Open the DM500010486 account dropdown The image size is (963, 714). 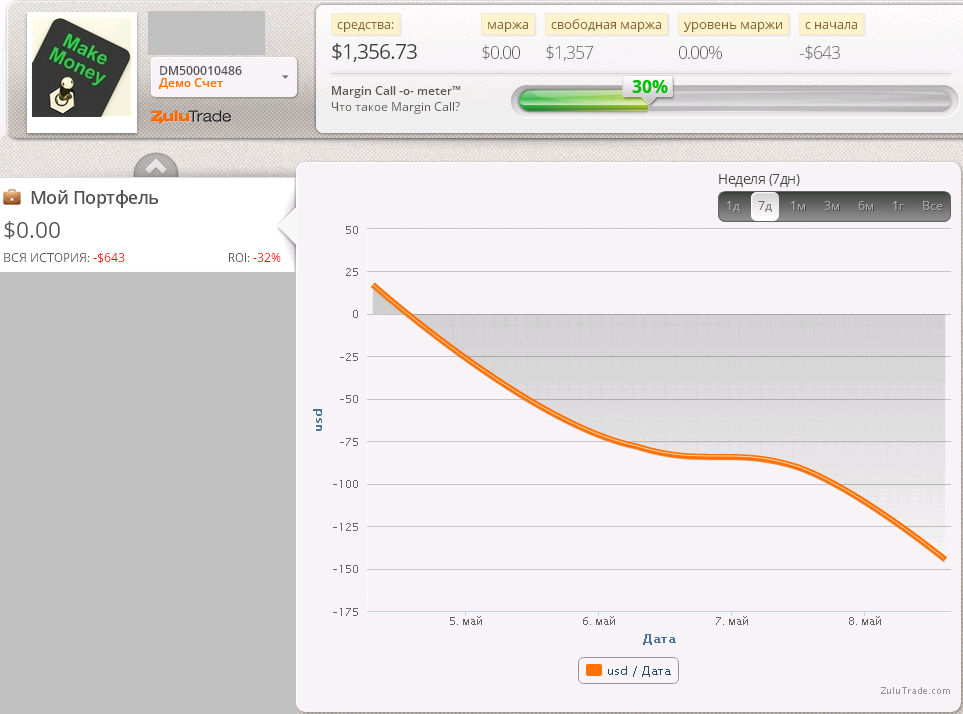(x=224, y=77)
